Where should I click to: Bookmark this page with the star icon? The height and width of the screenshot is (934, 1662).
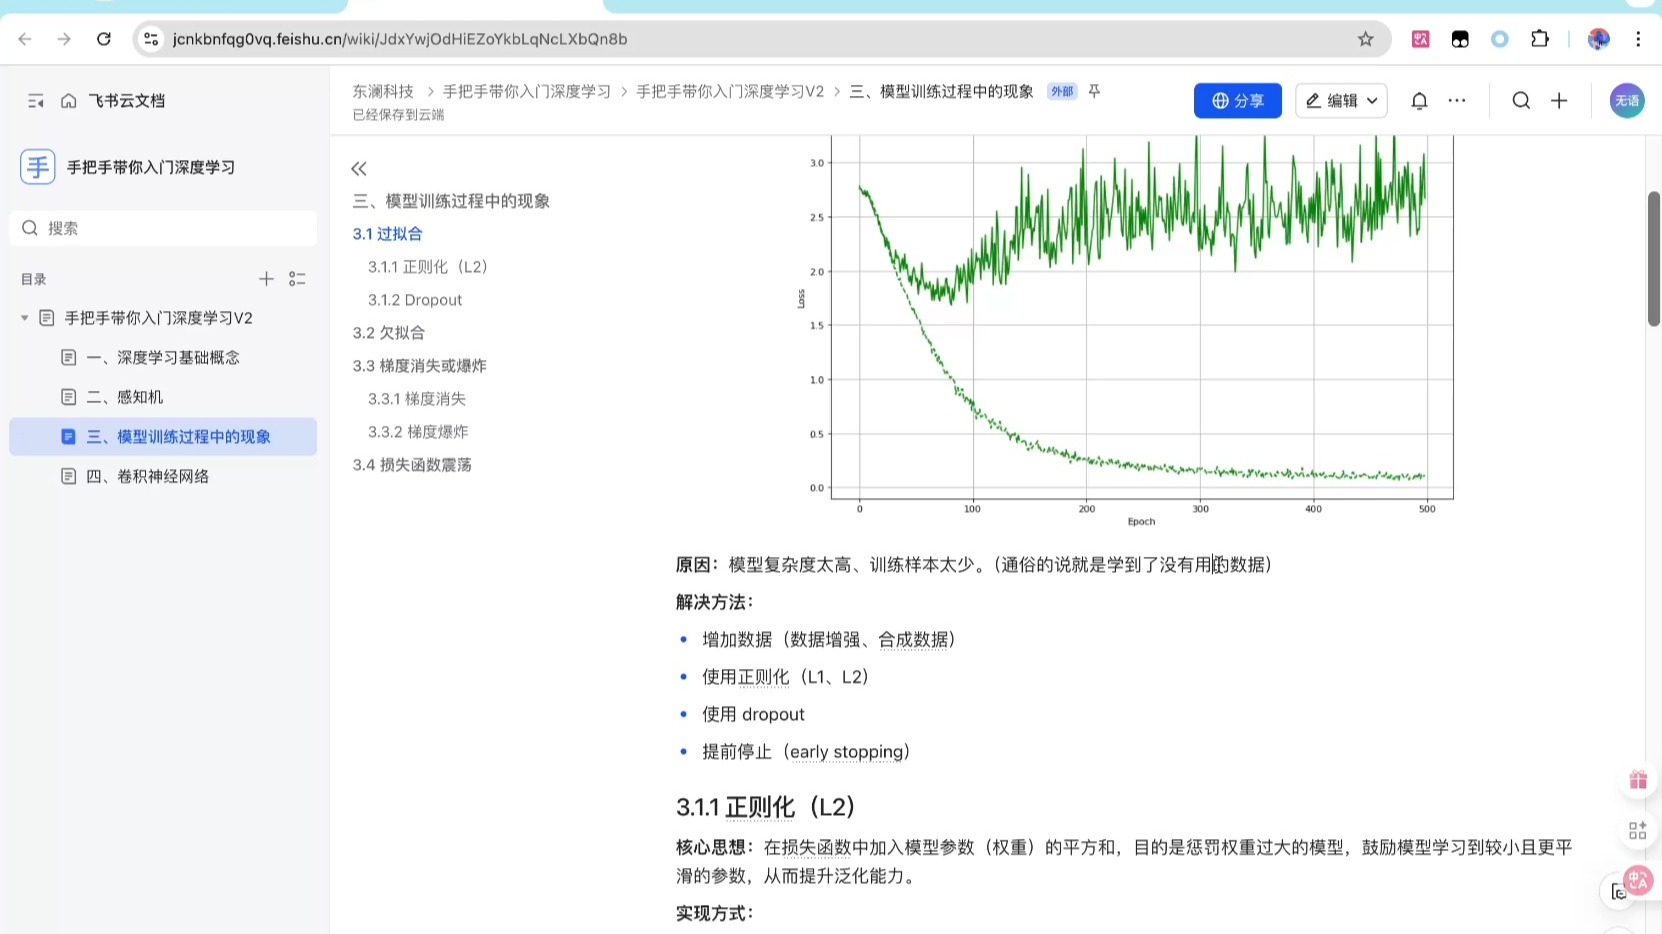(1366, 39)
